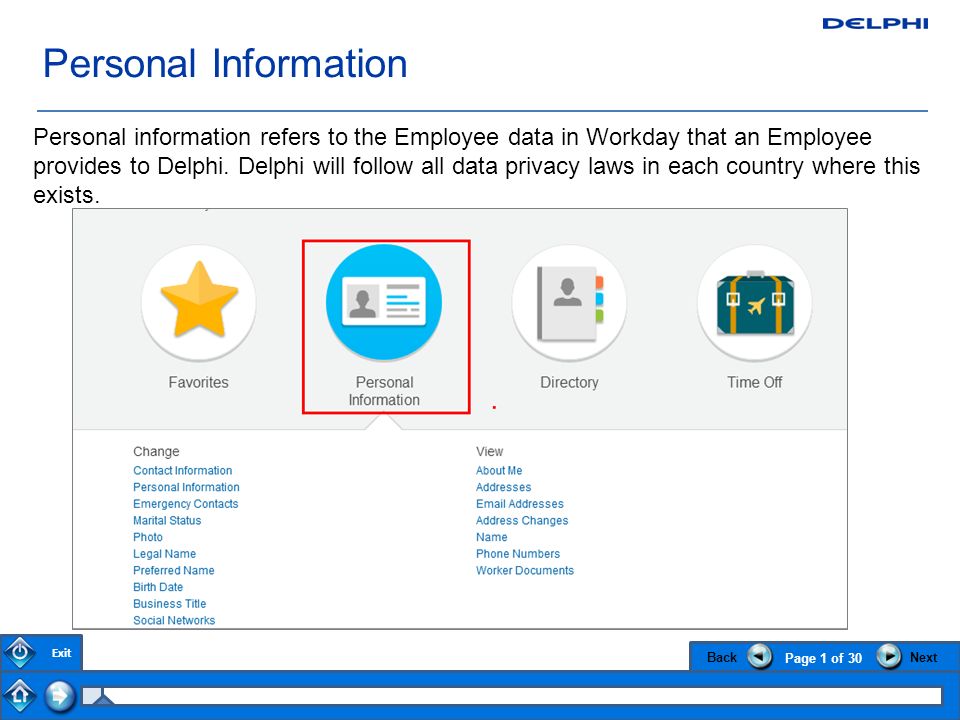This screenshot has width=960, height=720.
Task: Open the Emergency Contacts link
Action: coord(186,503)
